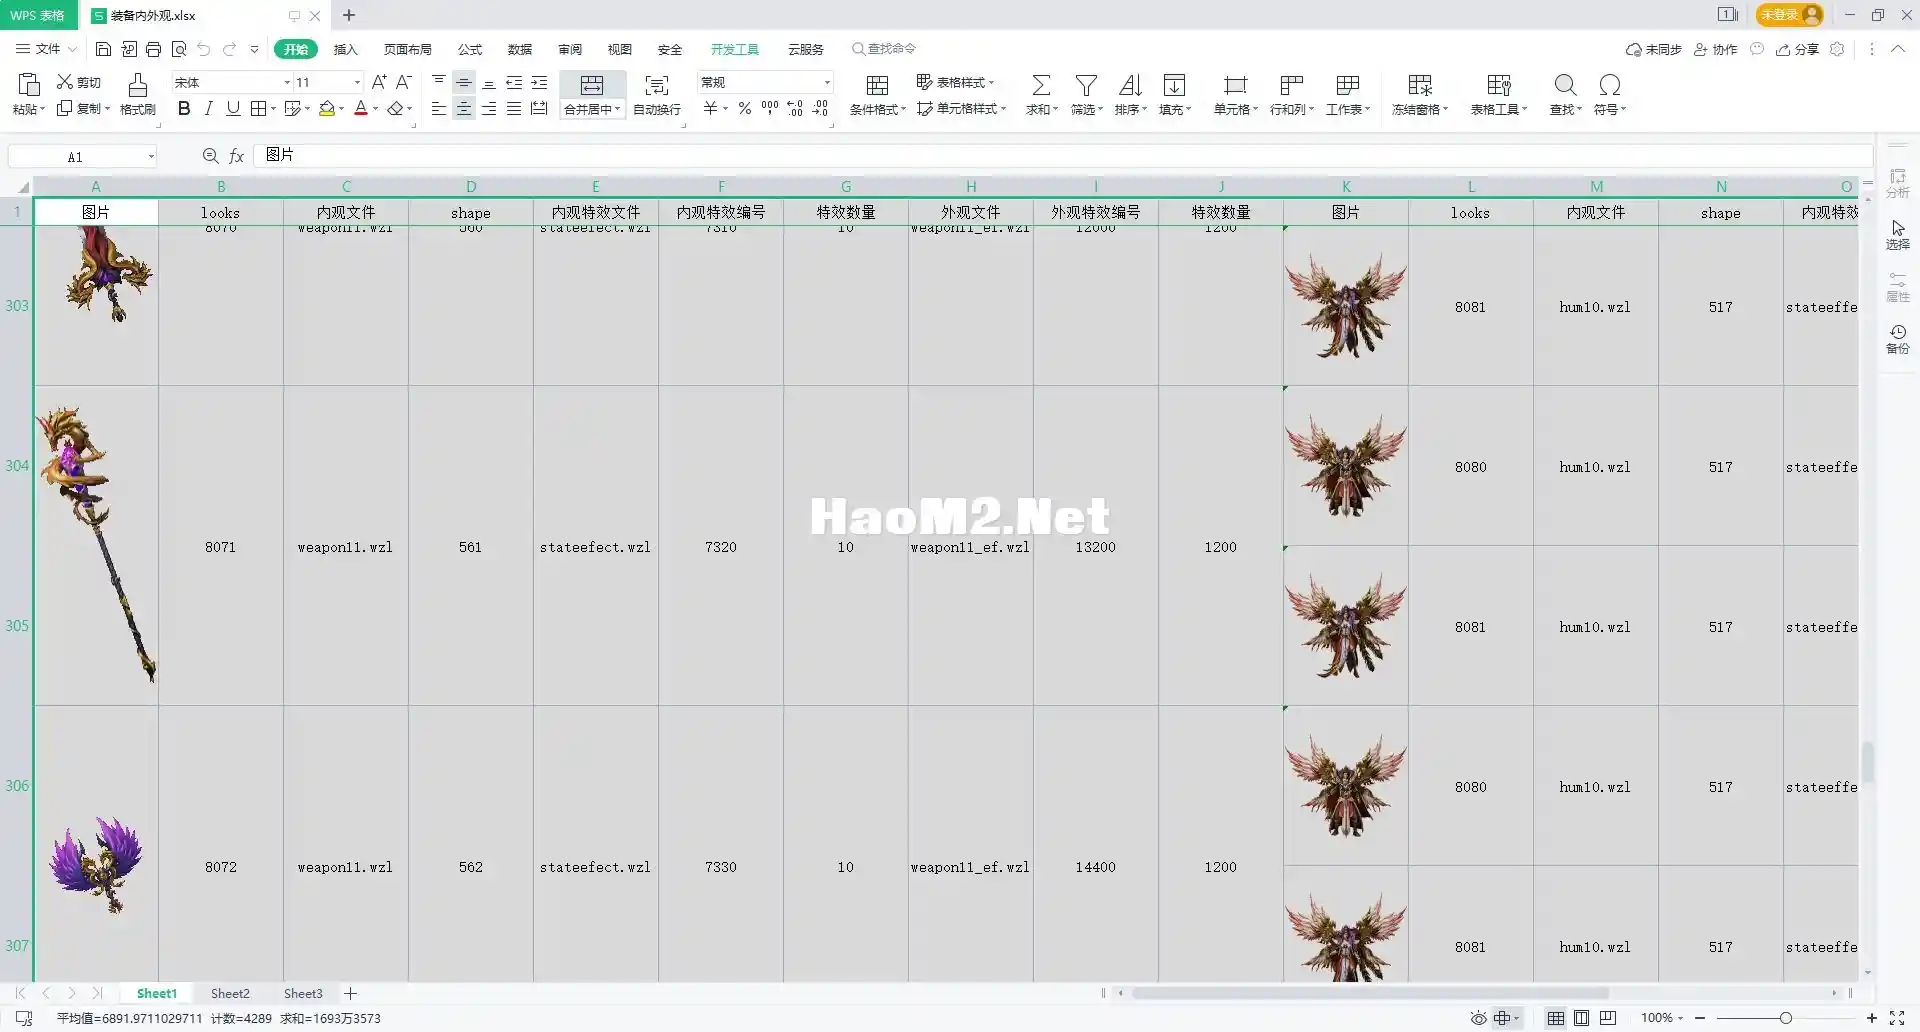Open the number format dropdown (常规)
This screenshot has height=1032, width=1920.
pyautogui.click(x=827, y=82)
